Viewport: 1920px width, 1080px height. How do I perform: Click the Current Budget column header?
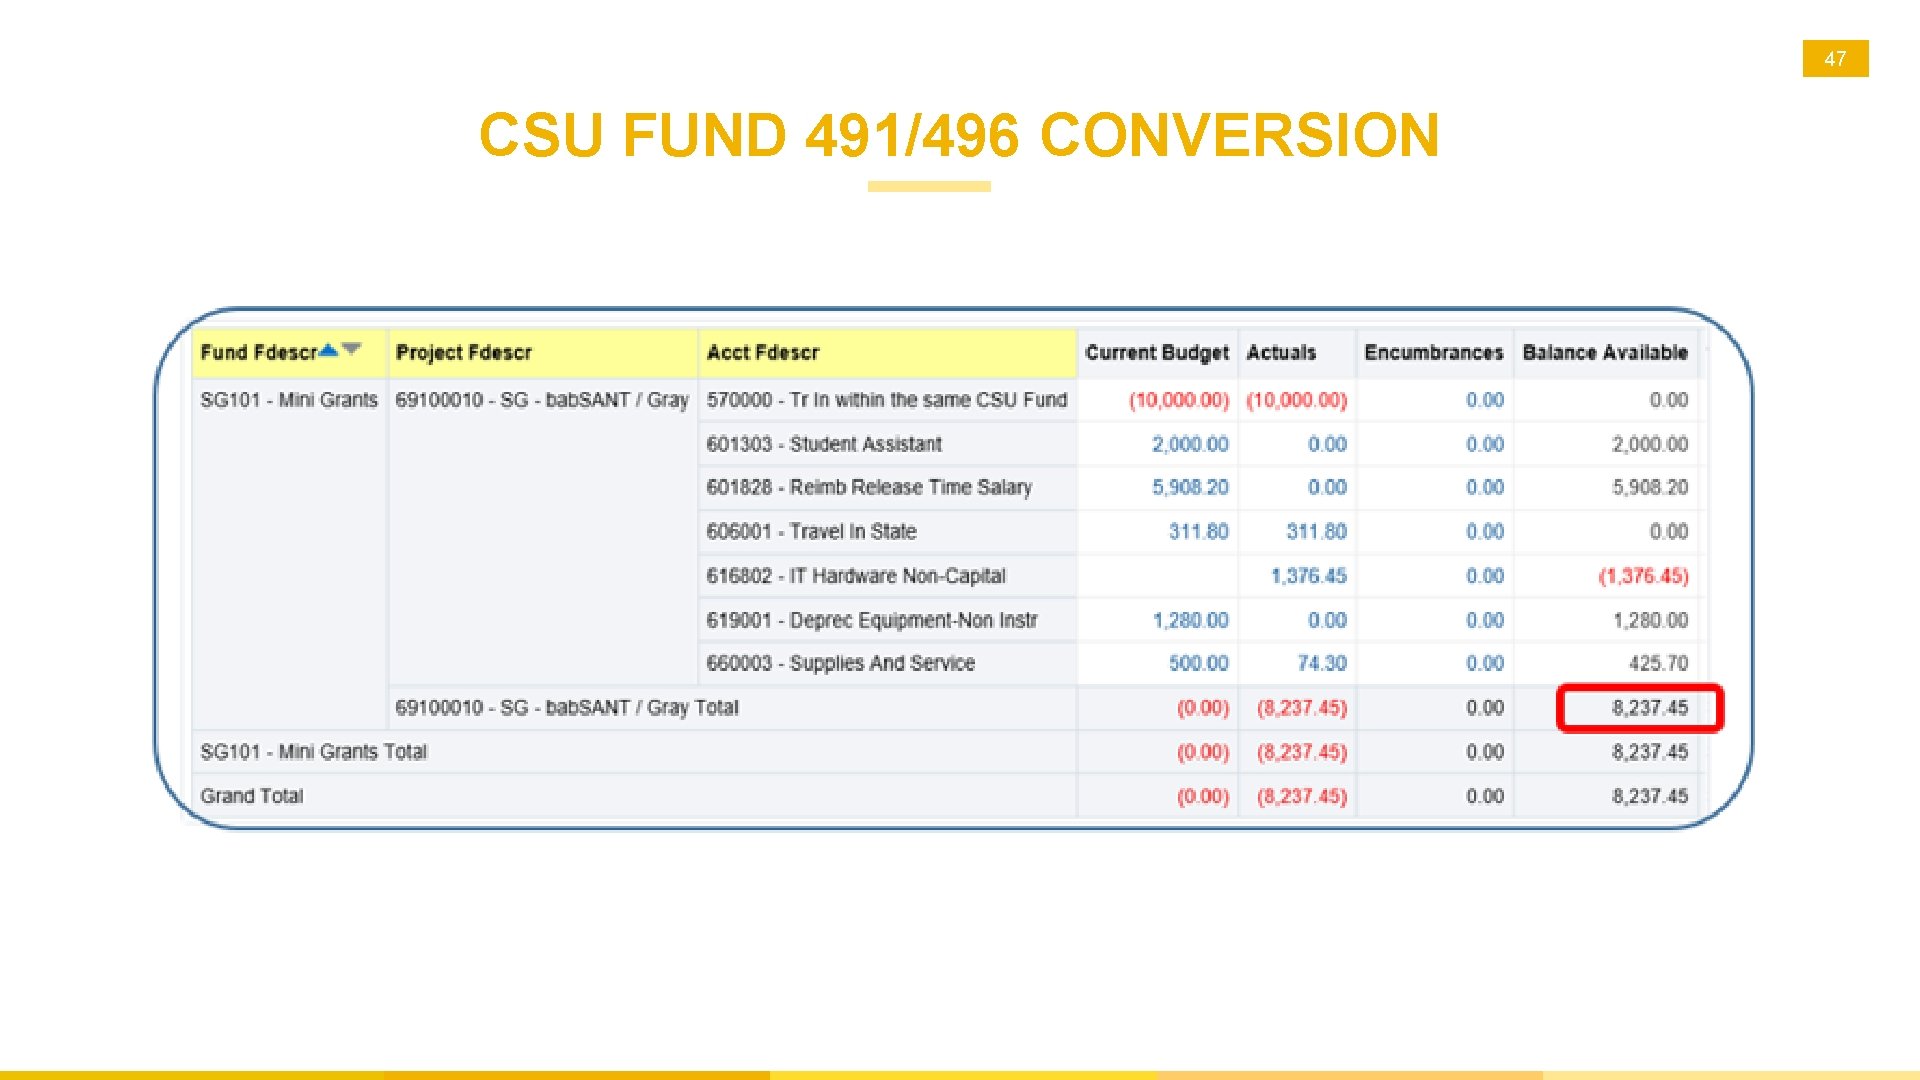[1156, 352]
